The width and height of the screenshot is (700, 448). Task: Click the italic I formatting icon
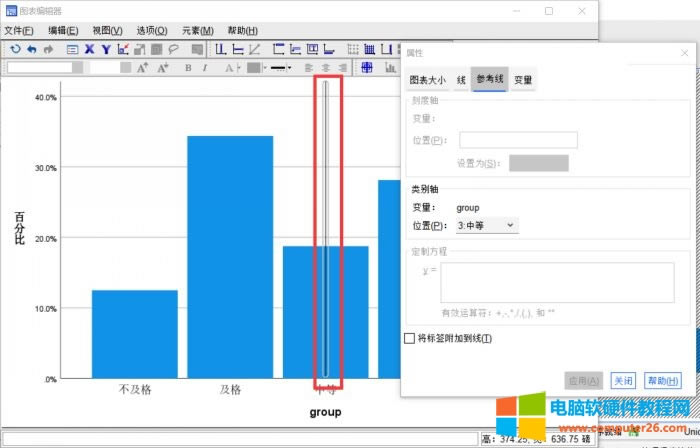(x=205, y=68)
